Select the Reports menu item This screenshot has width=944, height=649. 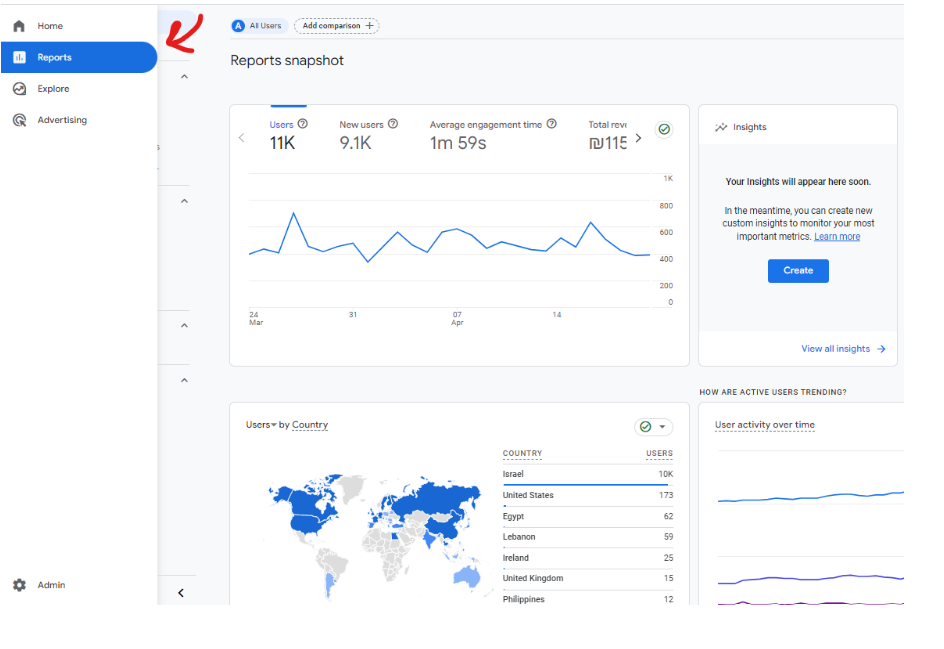point(79,57)
